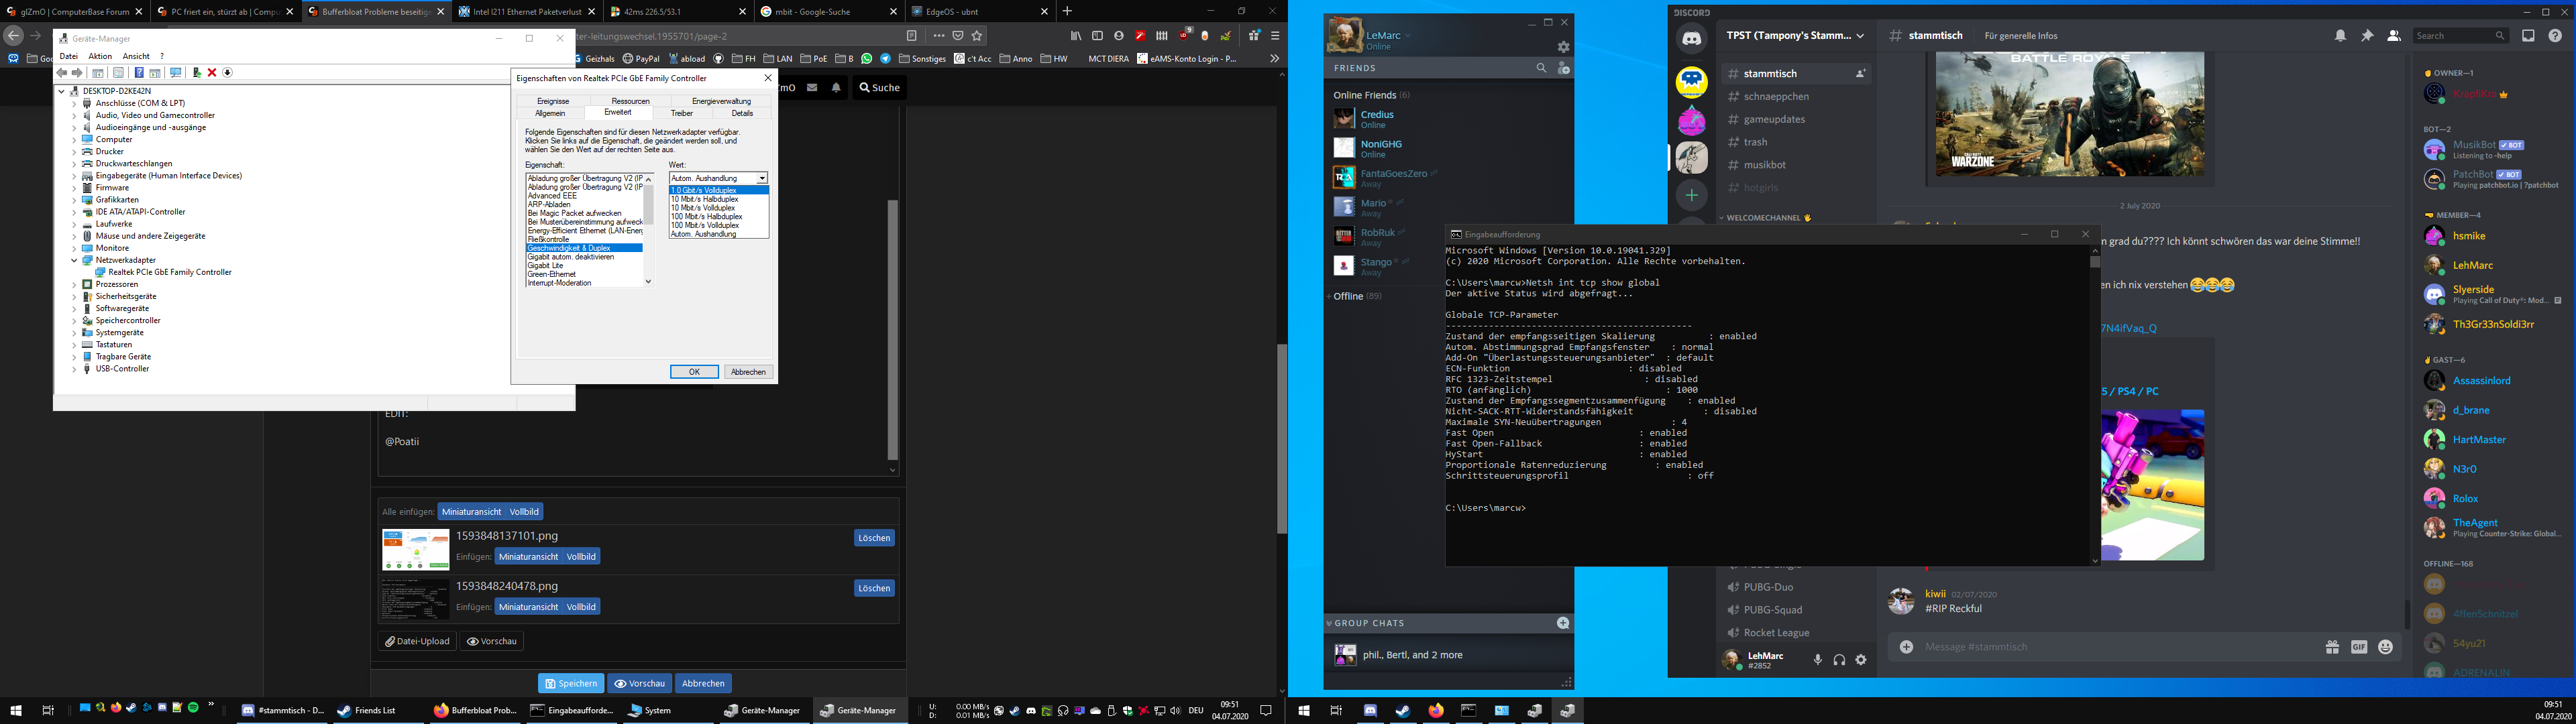2576x724 pixels.
Task: Click the red X uninstall device toolbar icon
Action: point(212,73)
